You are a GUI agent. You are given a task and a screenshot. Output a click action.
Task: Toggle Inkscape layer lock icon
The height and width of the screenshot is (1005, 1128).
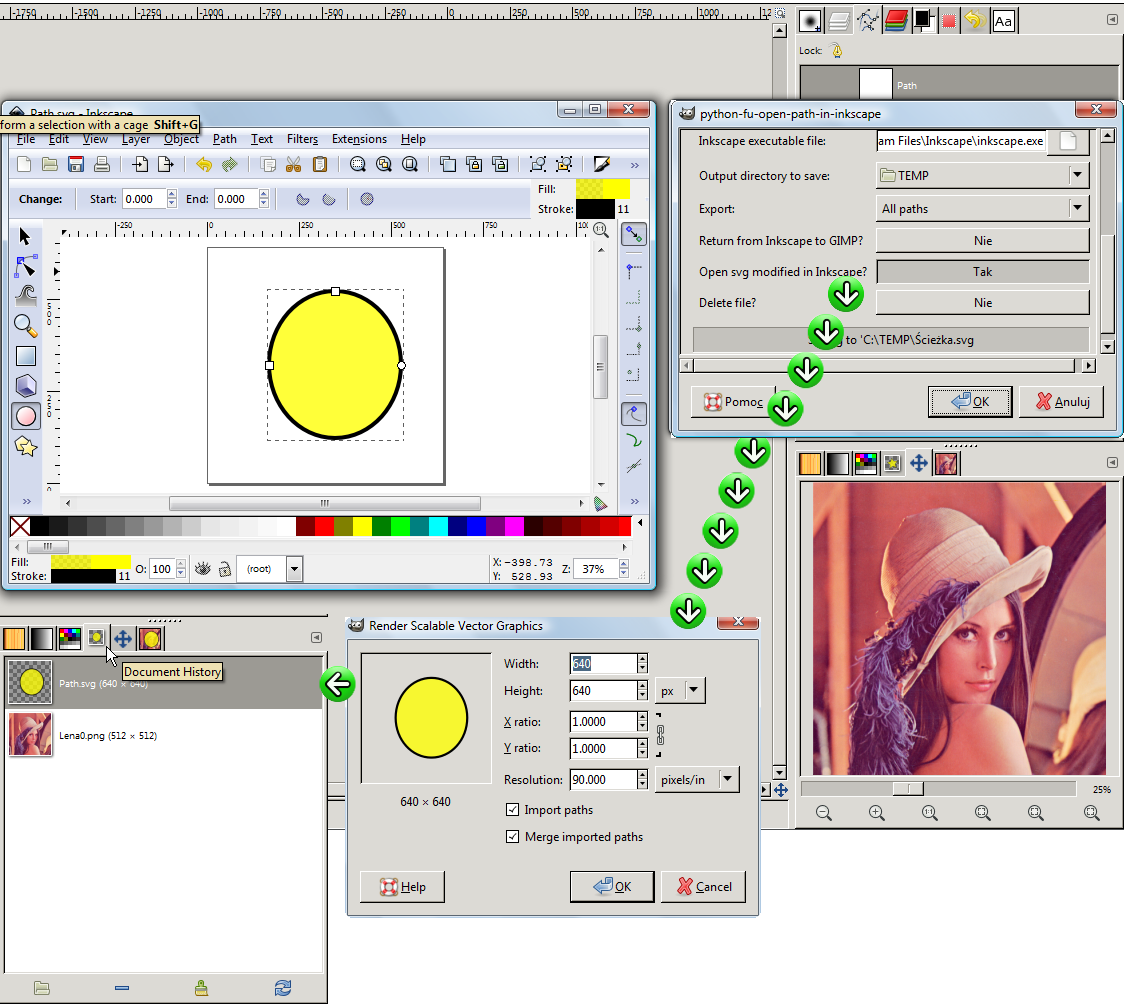coord(225,569)
